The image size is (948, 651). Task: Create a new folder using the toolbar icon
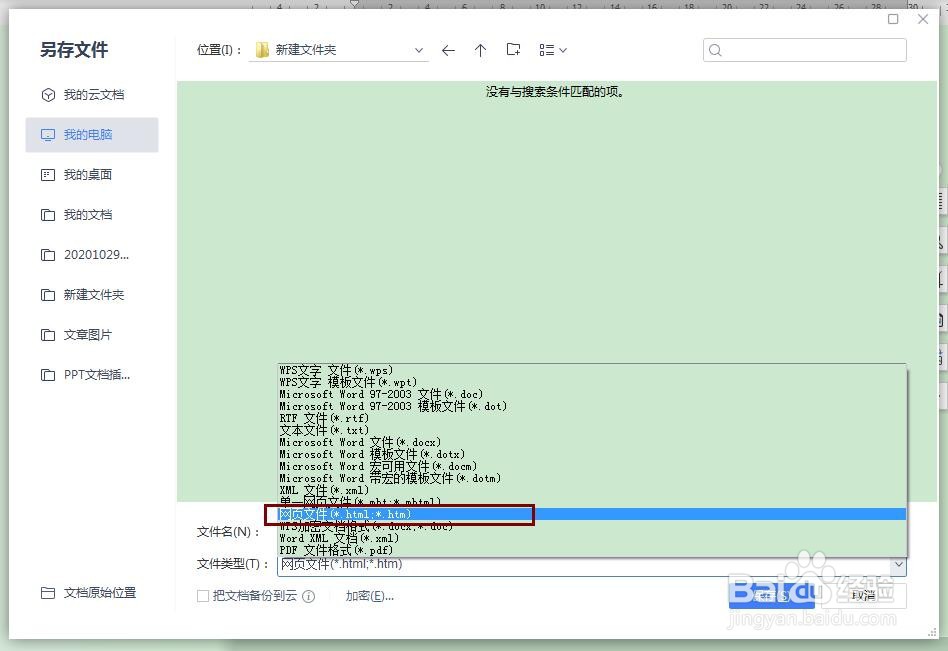point(513,49)
